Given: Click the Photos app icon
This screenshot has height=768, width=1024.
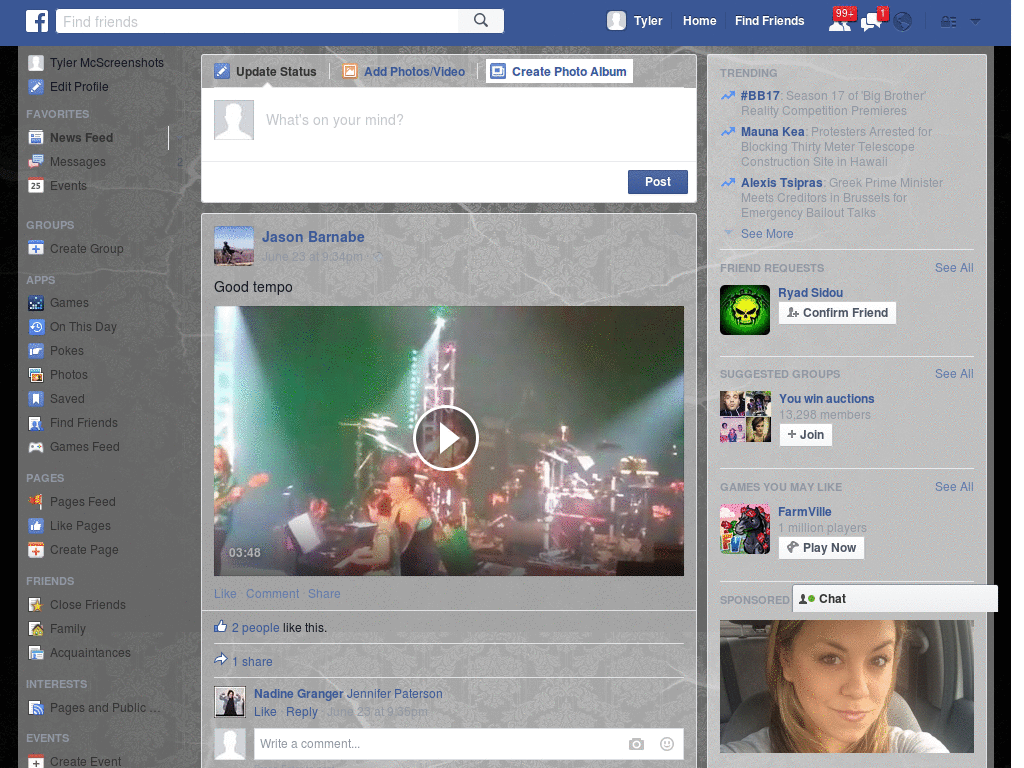Looking at the screenshot, I should pyautogui.click(x=36, y=375).
